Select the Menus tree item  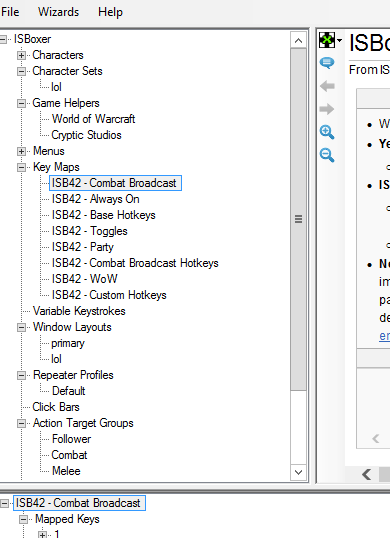[x=49, y=151]
